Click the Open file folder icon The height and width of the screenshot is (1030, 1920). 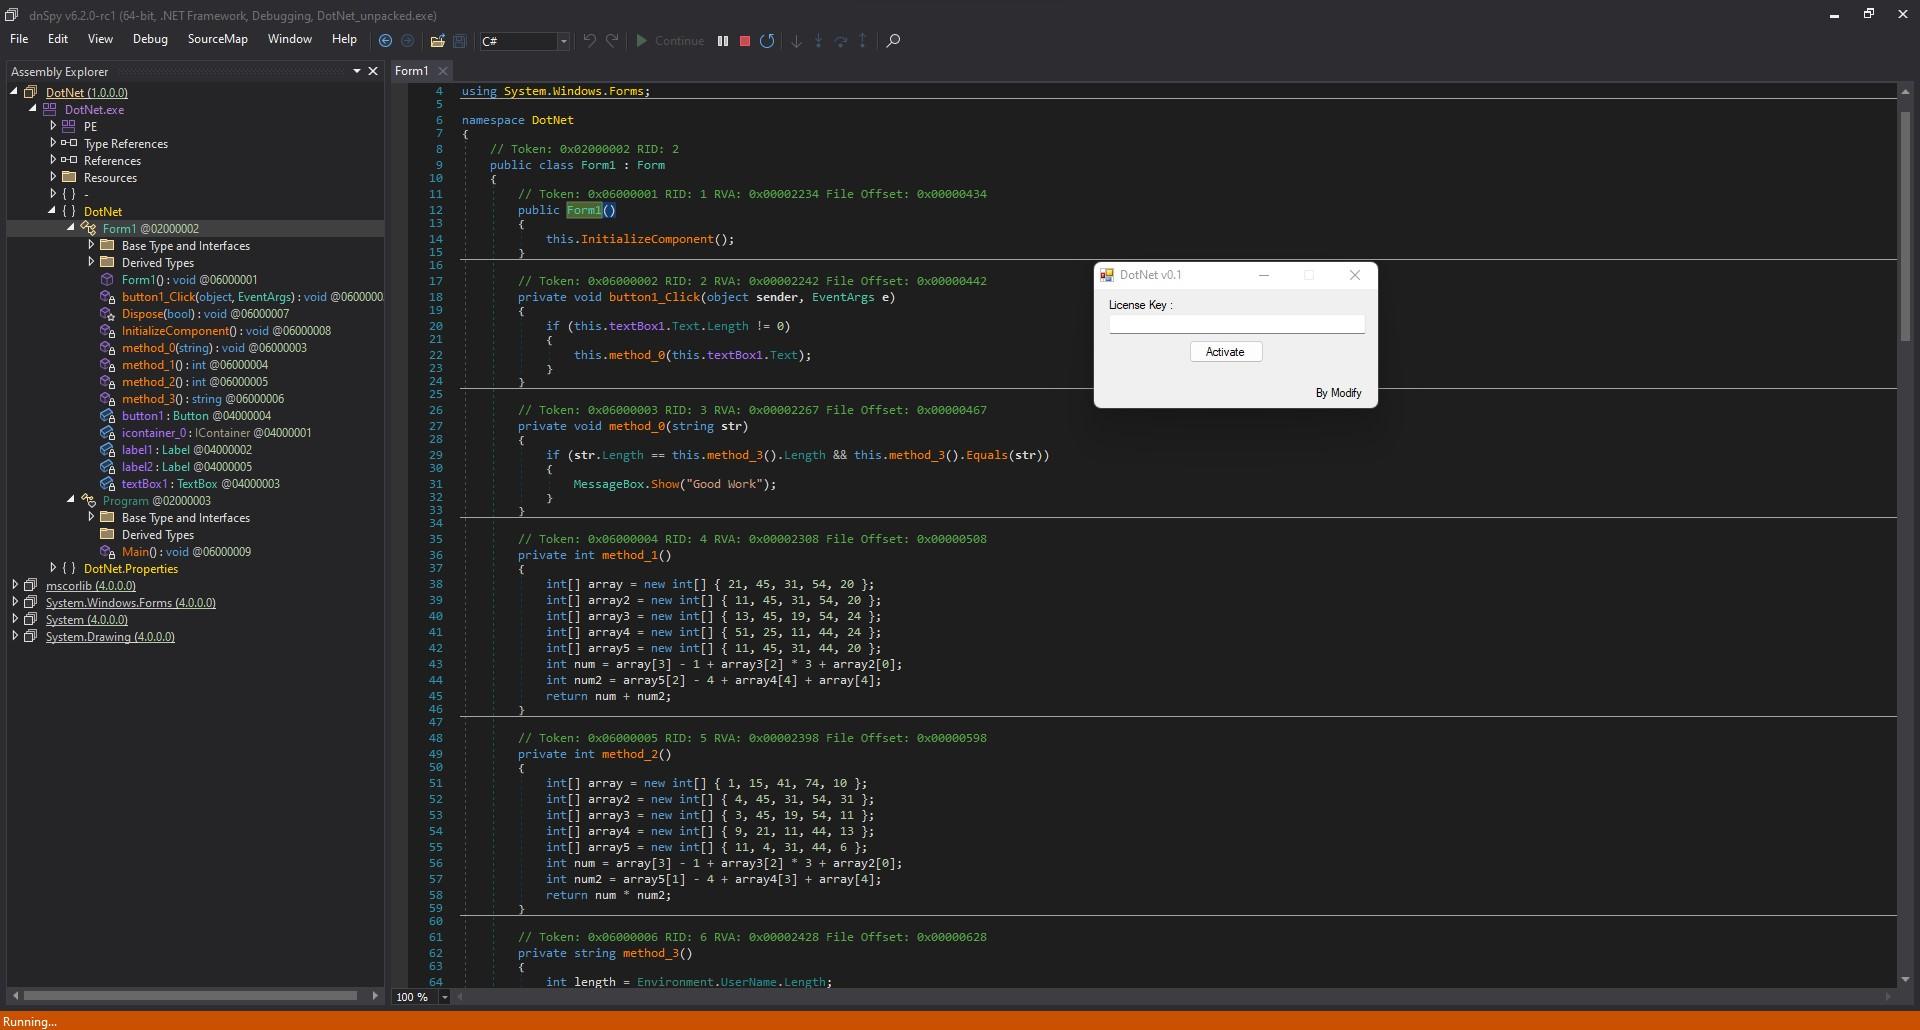[437, 41]
